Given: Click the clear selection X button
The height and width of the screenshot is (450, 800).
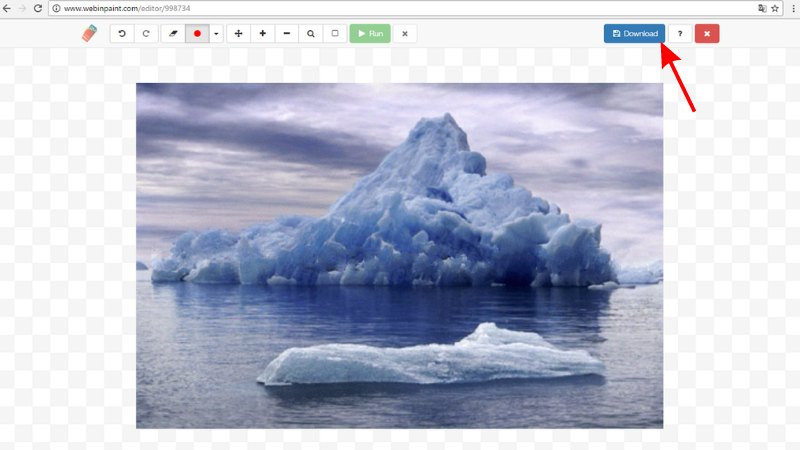Looking at the screenshot, I should 405,34.
